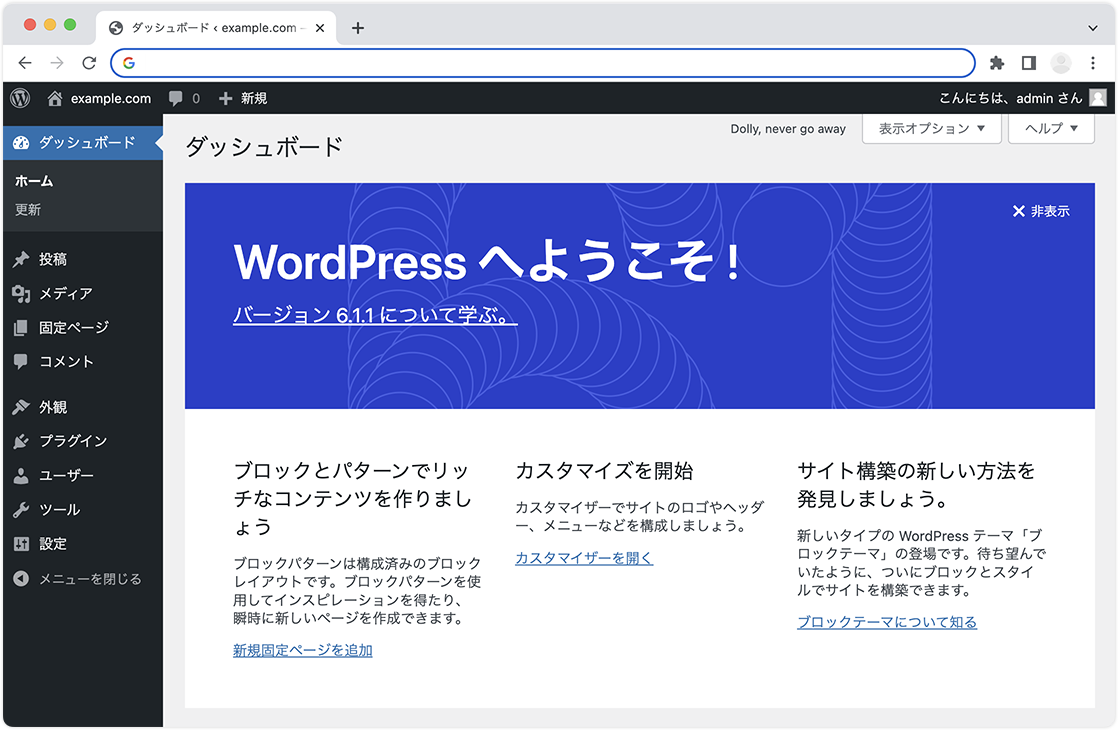Reload the page with the refresh icon

89,63
